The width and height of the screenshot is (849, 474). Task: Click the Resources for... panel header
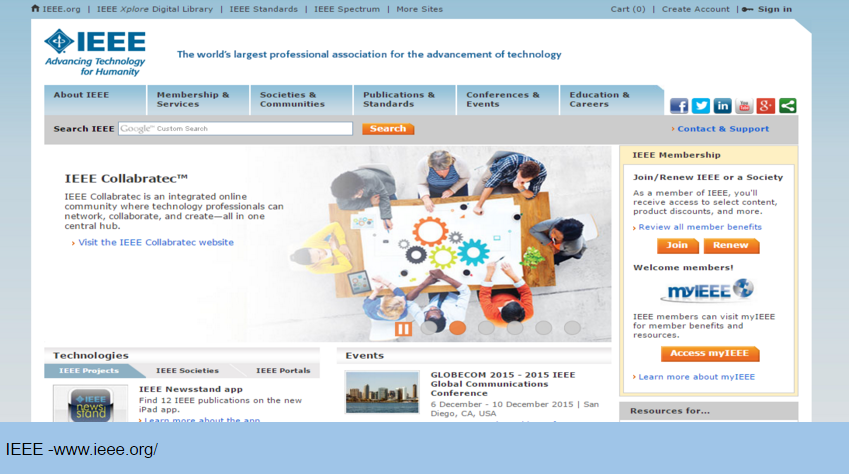pos(709,411)
